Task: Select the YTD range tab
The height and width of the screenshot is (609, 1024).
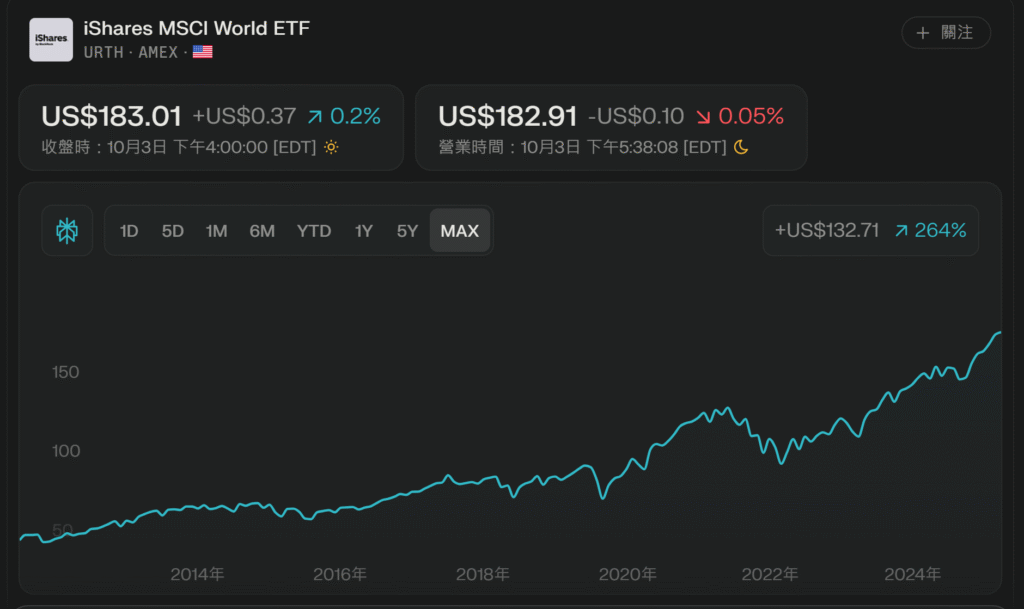Action: tap(314, 231)
